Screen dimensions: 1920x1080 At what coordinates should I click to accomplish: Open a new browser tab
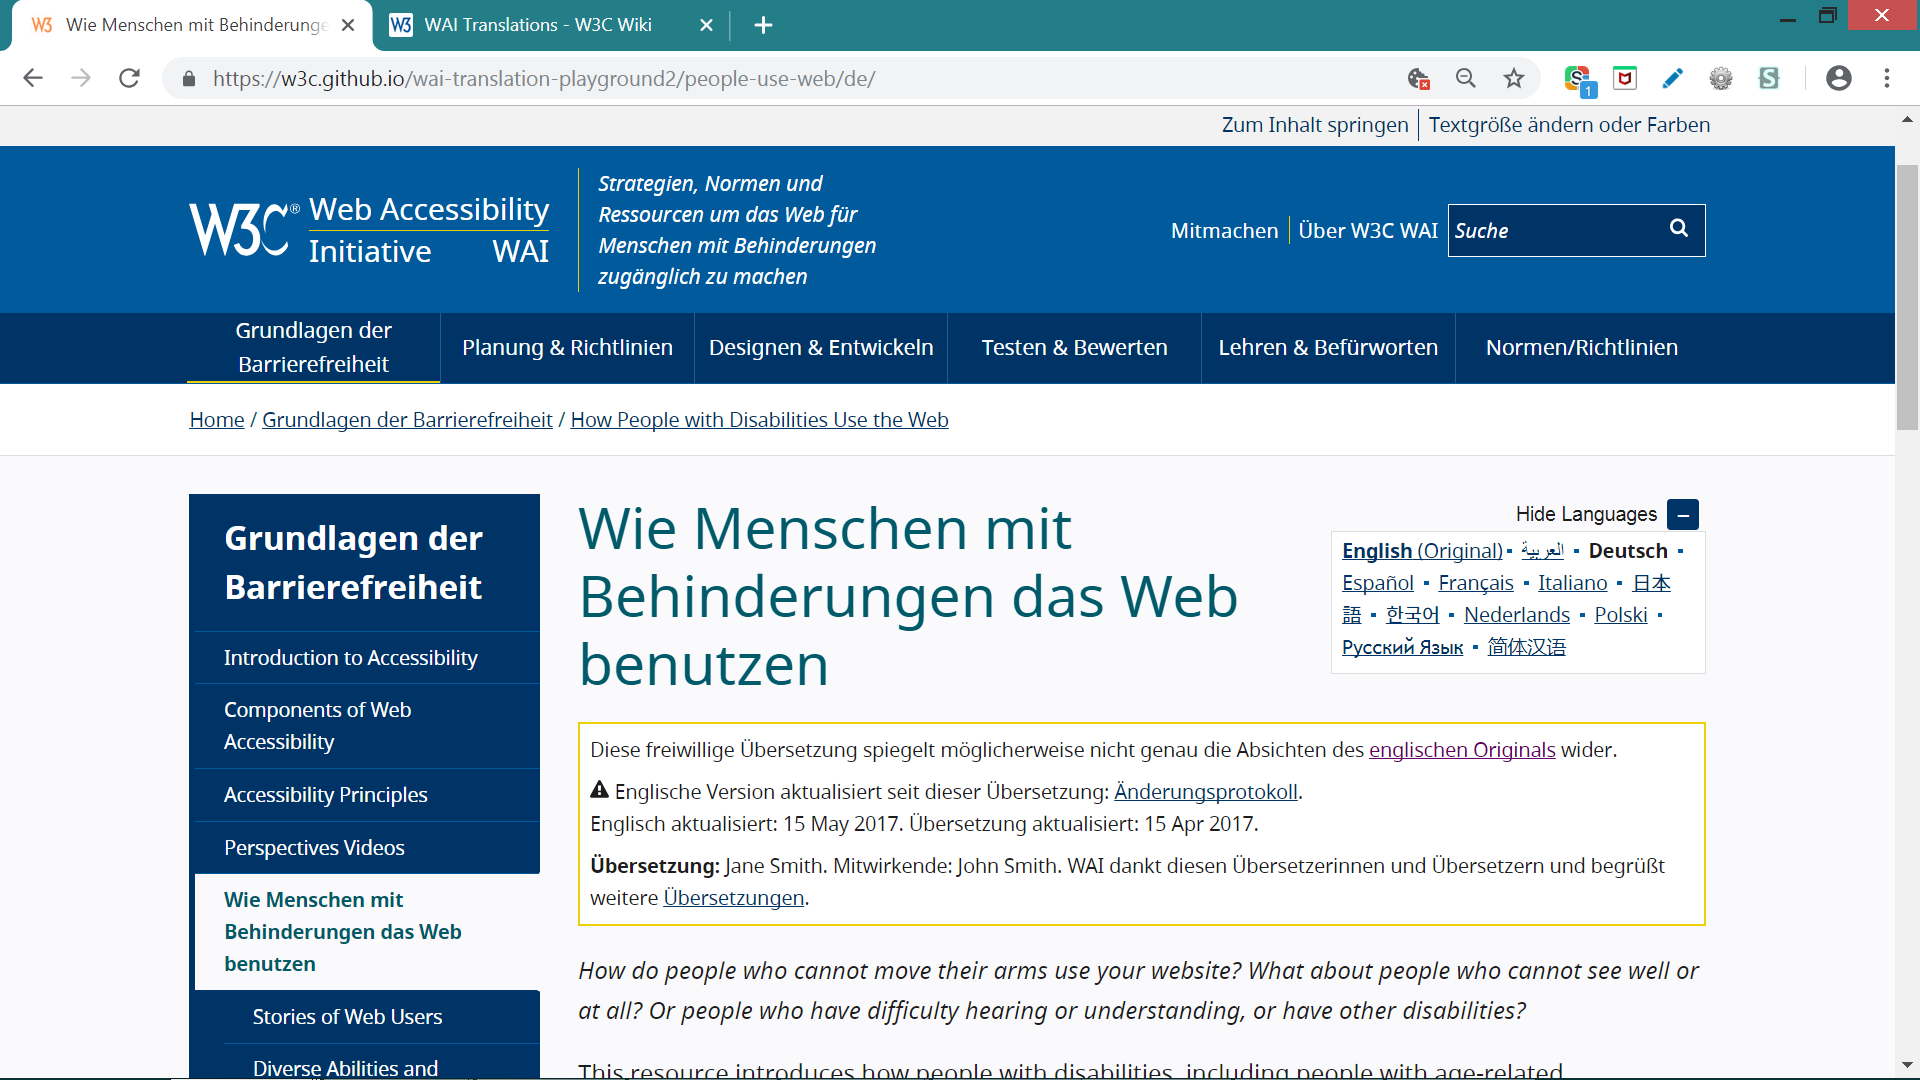point(763,25)
